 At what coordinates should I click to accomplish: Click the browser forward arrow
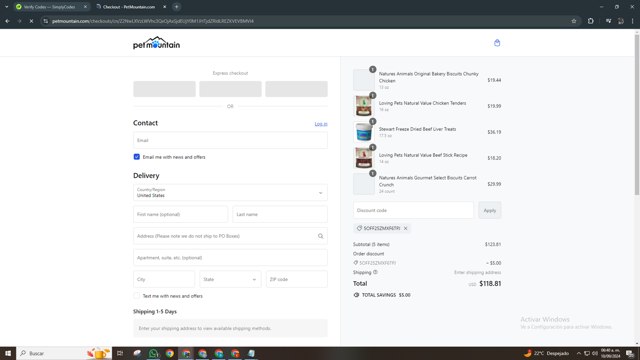point(19,21)
